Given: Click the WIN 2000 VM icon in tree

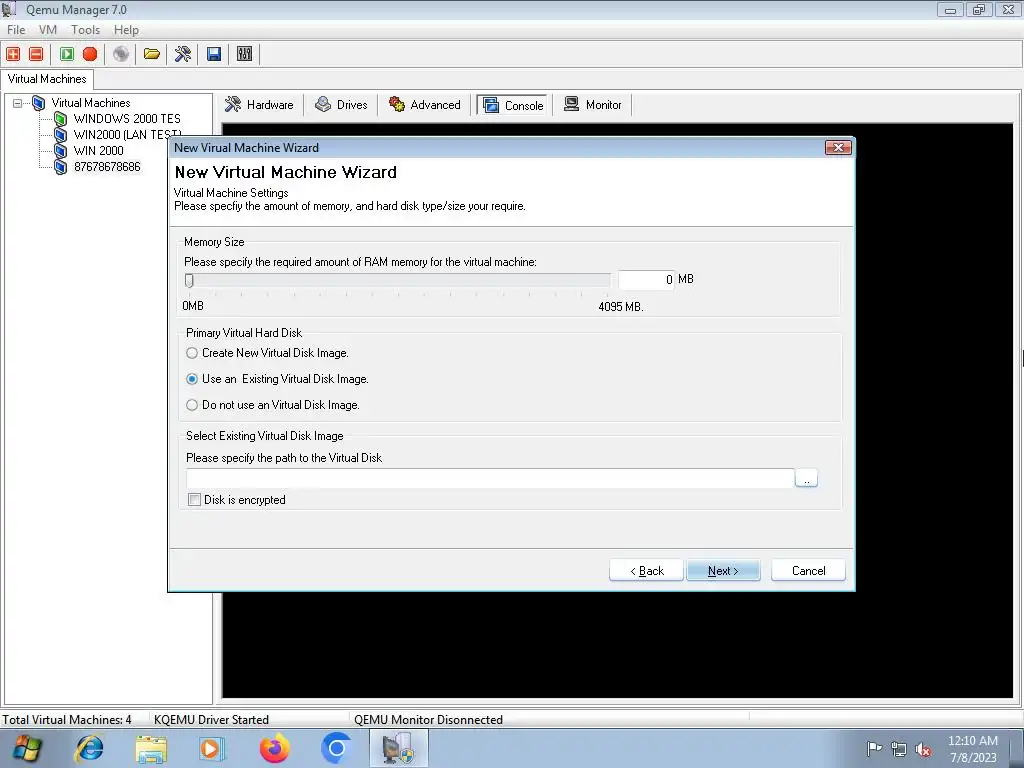Looking at the screenshot, I should [x=61, y=151].
